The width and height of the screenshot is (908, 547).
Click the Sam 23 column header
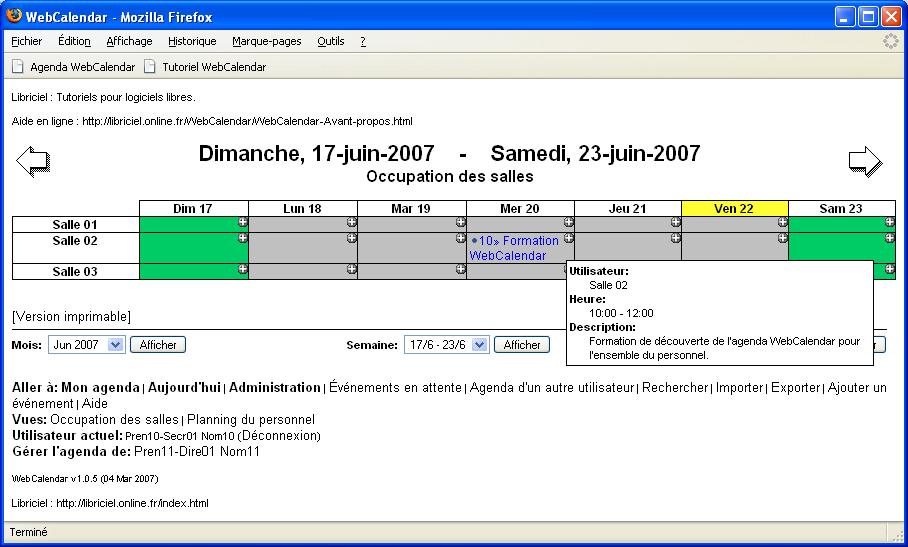841,208
